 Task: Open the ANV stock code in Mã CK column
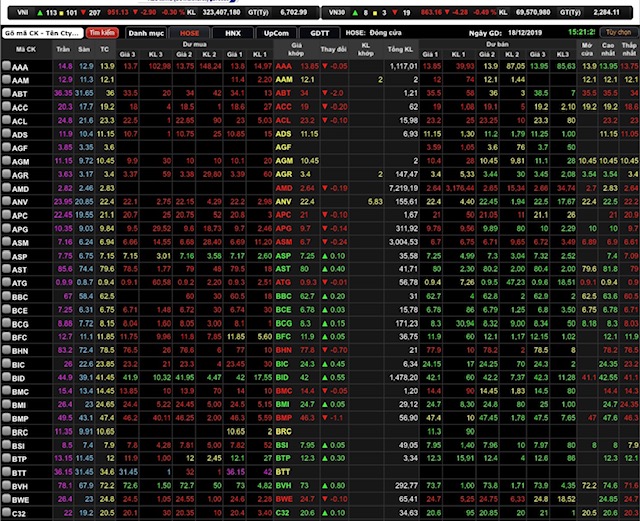click(x=20, y=203)
